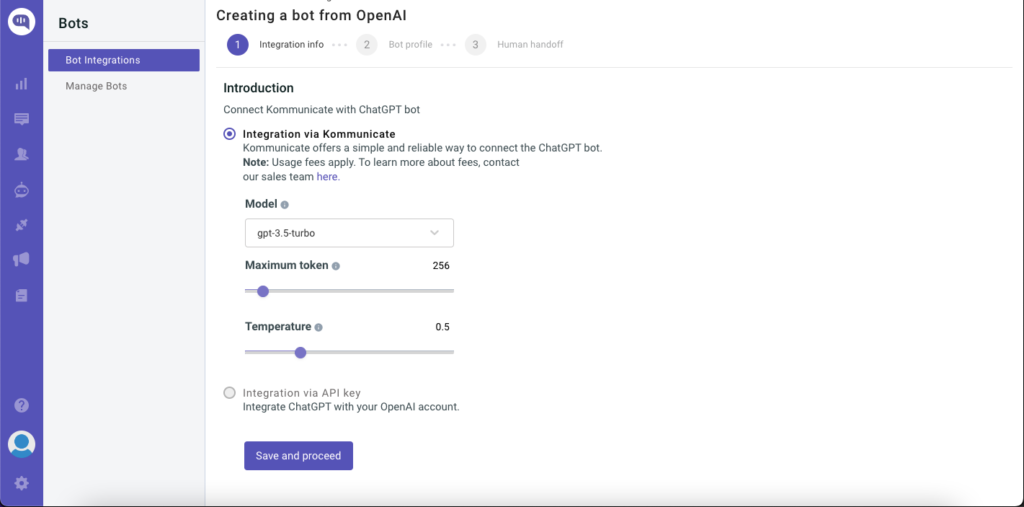The width and height of the screenshot is (1024, 507).
Task: Click the Maximum token slider handle
Action: pyautogui.click(x=263, y=291)
